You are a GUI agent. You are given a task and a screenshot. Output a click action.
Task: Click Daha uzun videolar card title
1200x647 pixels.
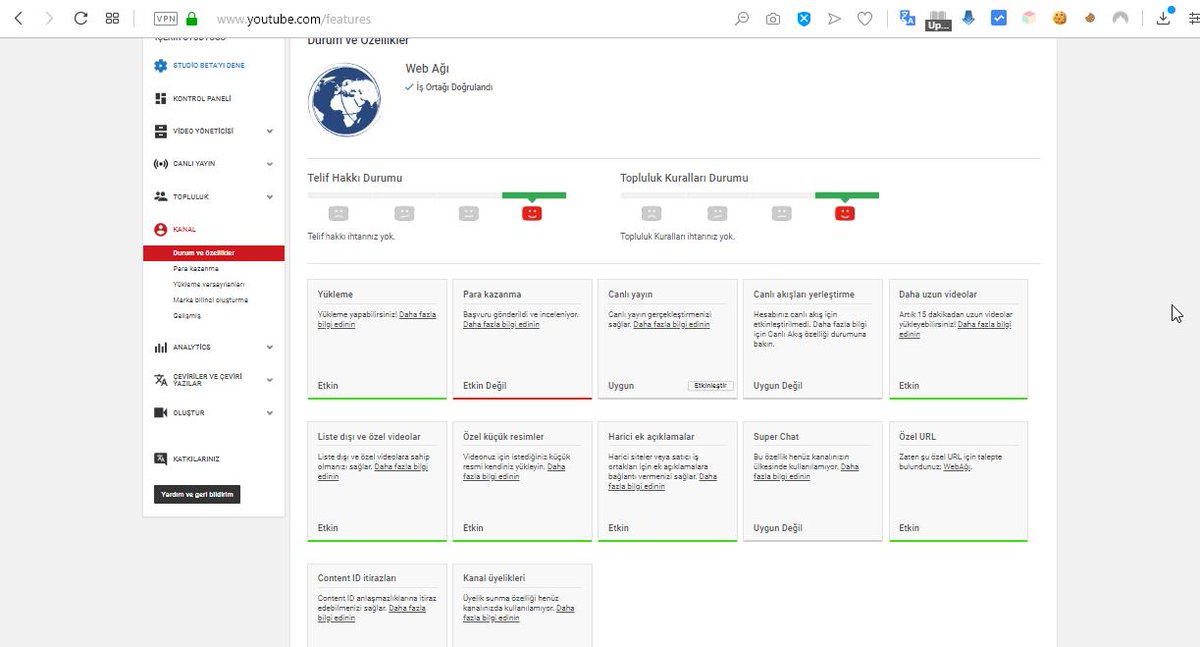[x=938, y=295]
